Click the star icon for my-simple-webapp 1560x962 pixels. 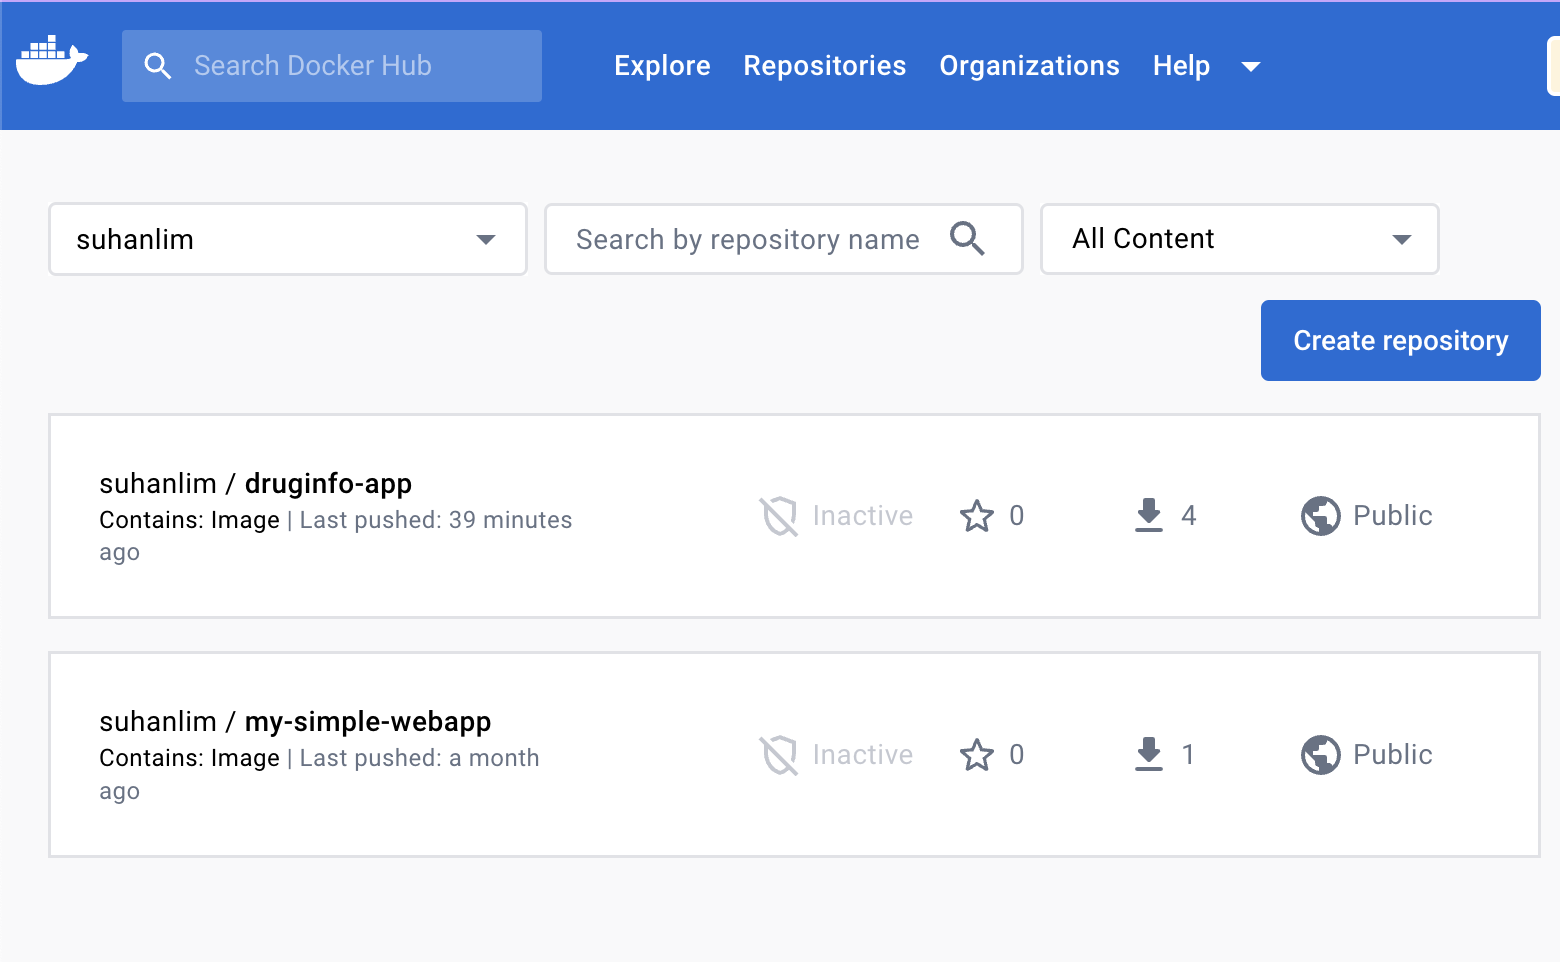point(977,755)
